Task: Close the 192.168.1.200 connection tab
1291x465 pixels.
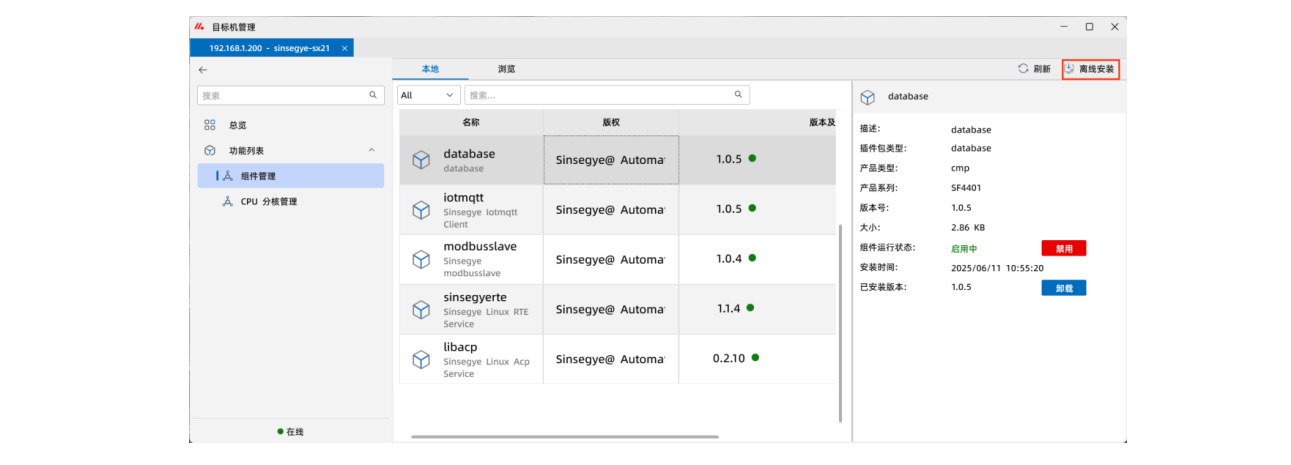Action: pos(345,48)
